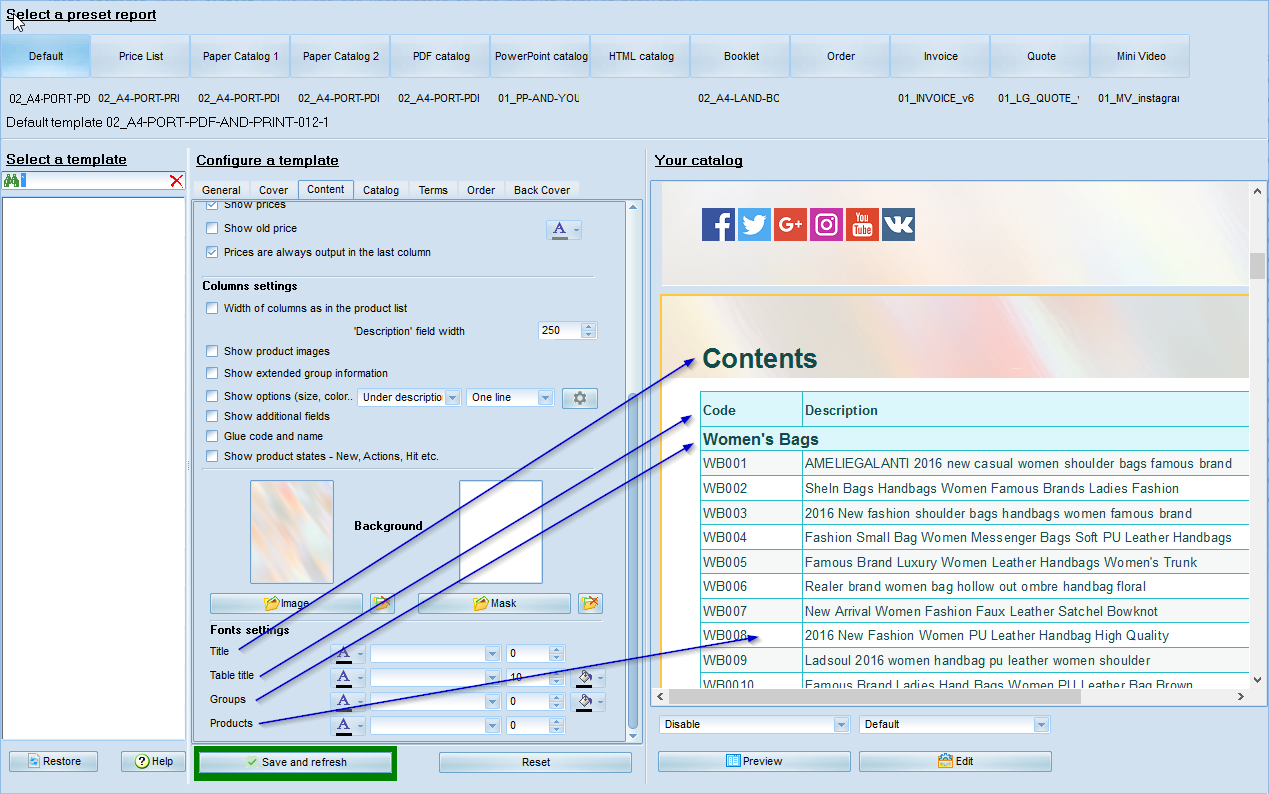This screenshot has height=794, width=1269.
Task: Uncheck Prices are always output in last column
Action: point(212,252)
